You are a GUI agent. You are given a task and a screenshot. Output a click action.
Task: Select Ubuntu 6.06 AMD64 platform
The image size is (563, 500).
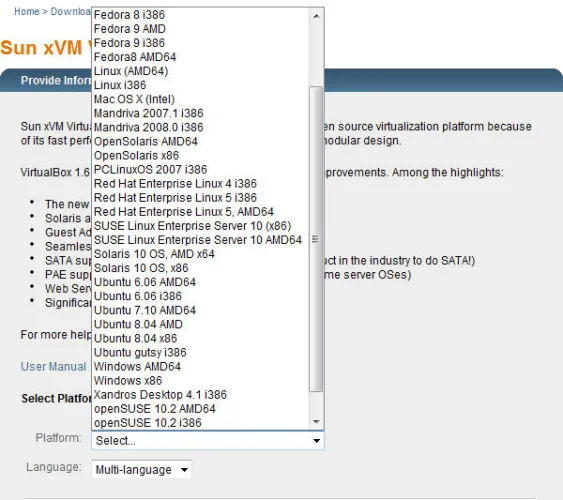[x=200, y=282]
